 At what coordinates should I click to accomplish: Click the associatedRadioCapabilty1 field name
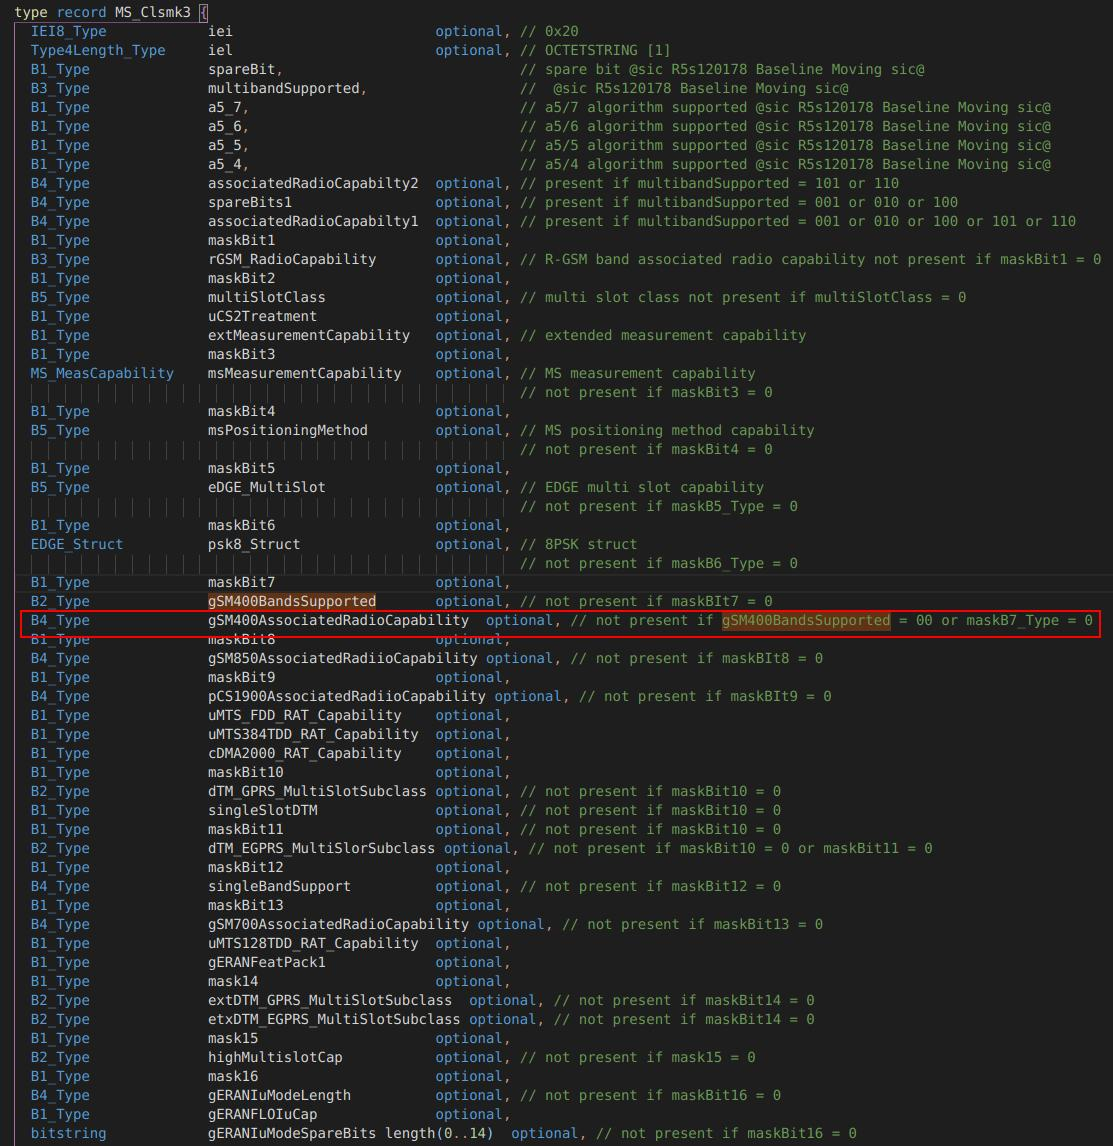tap(313, 221)
